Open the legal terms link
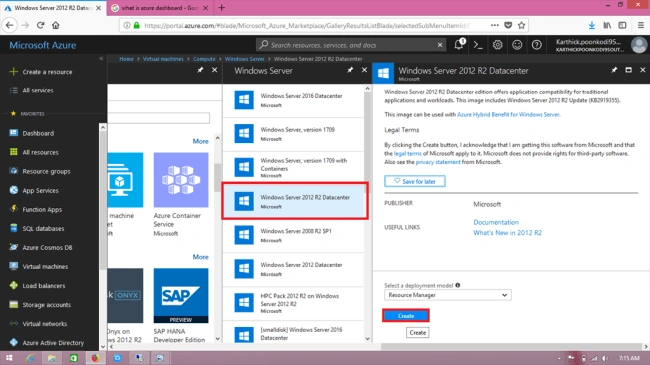This screenshot has height=365, width=650. point(407,153)
